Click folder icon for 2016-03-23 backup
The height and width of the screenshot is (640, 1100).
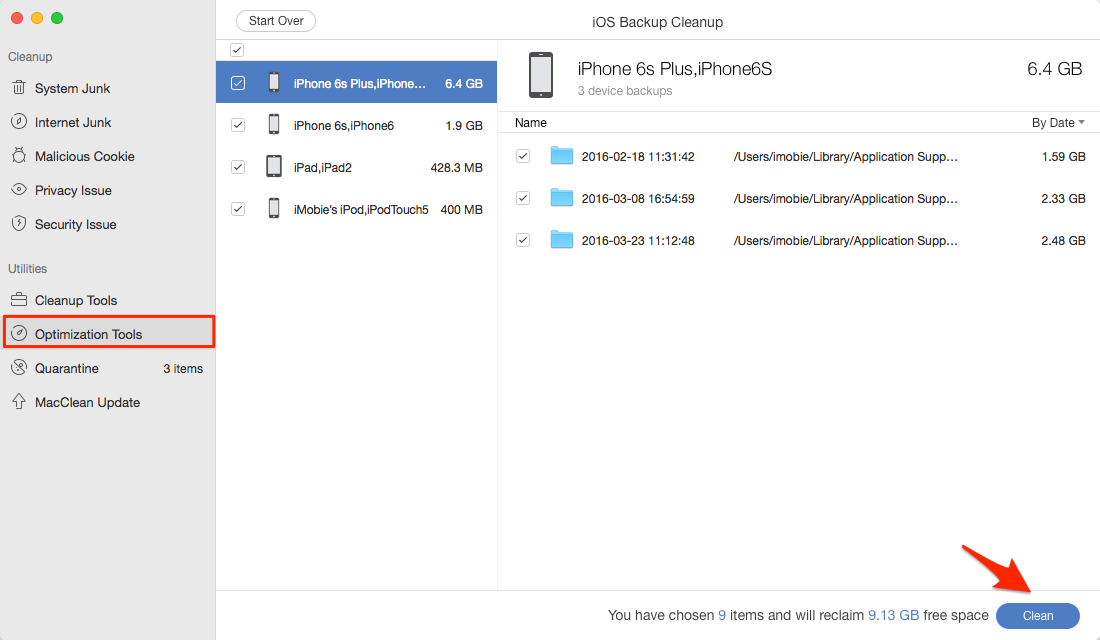pyautogui.click(x=561, y=240)
